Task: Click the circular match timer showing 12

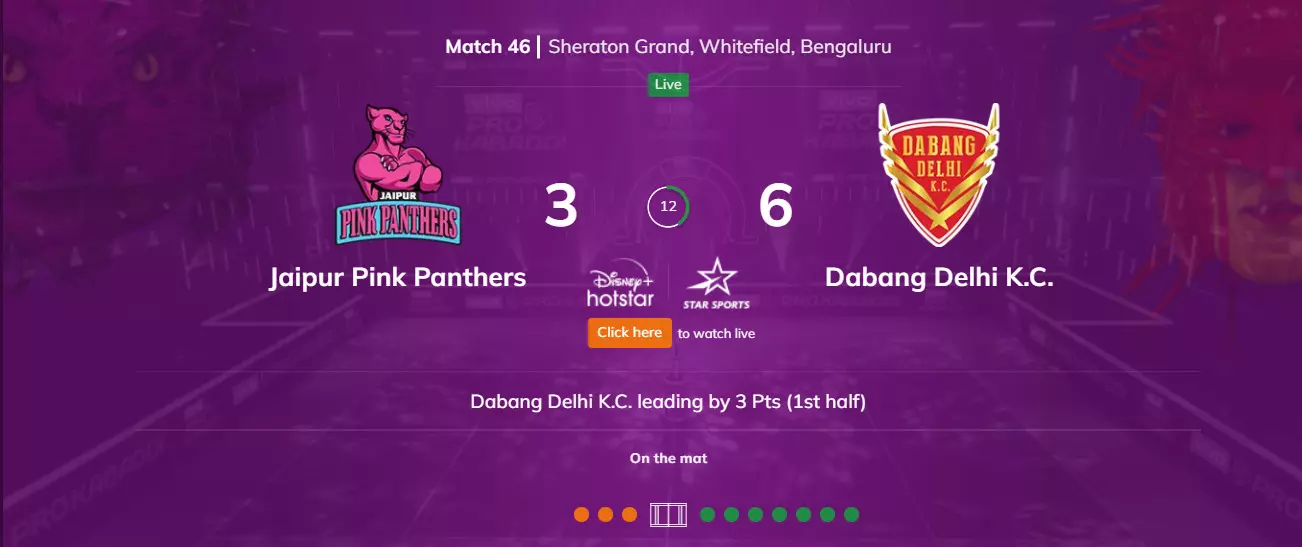Action: pyautogui.click(x=669, y=207)
